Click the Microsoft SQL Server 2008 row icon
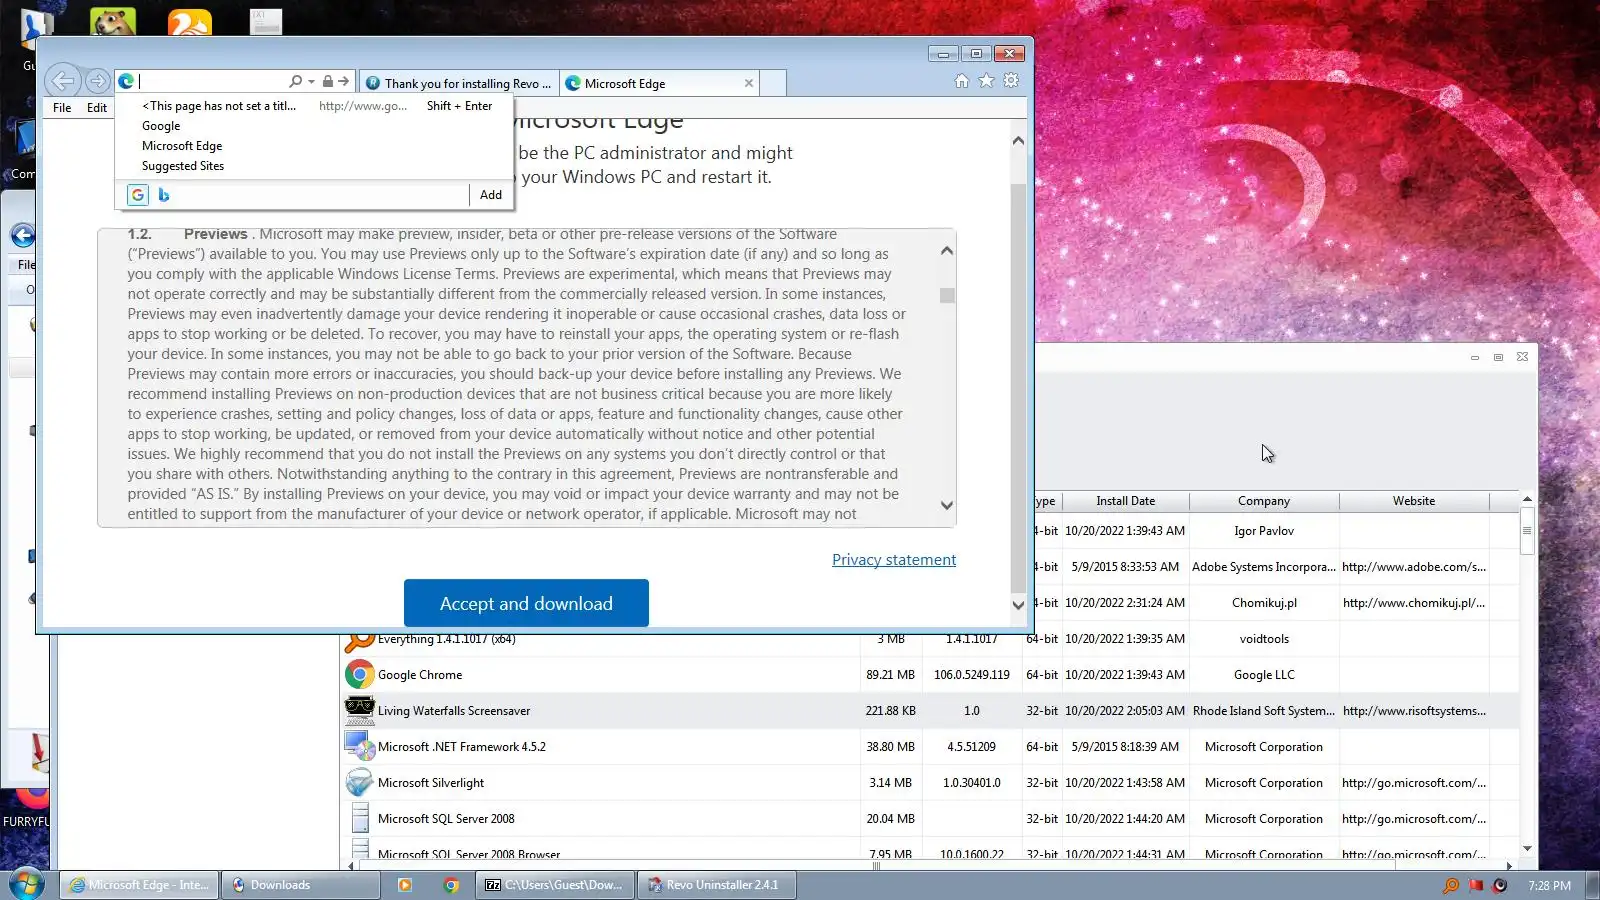The width and height of the screenshot is (1600, 900). [x=359, y=819]
